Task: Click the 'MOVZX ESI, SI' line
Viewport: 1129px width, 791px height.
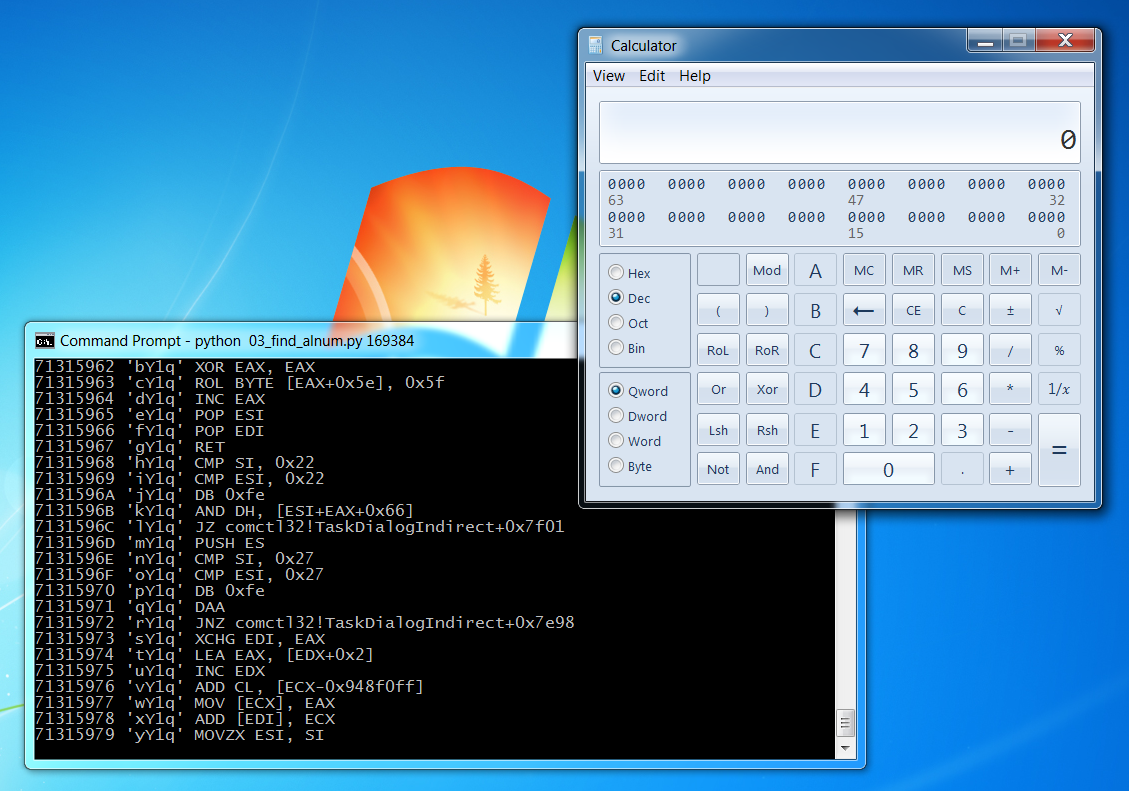Action: tap(179, 735)
